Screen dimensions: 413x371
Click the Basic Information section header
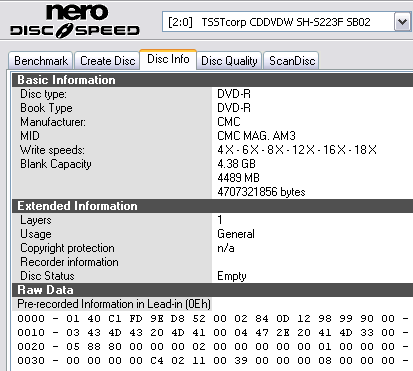pyautogui.click(x=212, y=80)
